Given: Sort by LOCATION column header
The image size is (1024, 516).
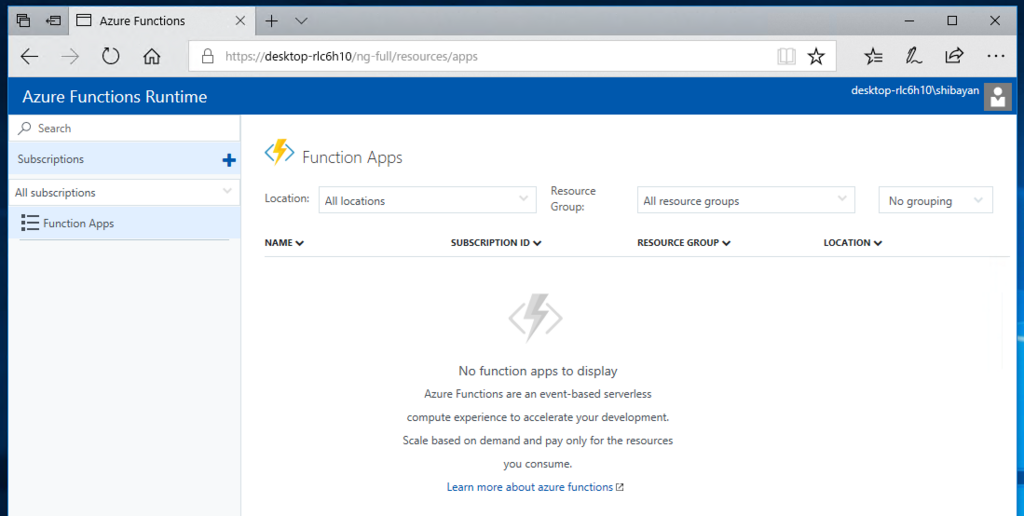Looking at the screenshot, I should [x=852, y=243].
